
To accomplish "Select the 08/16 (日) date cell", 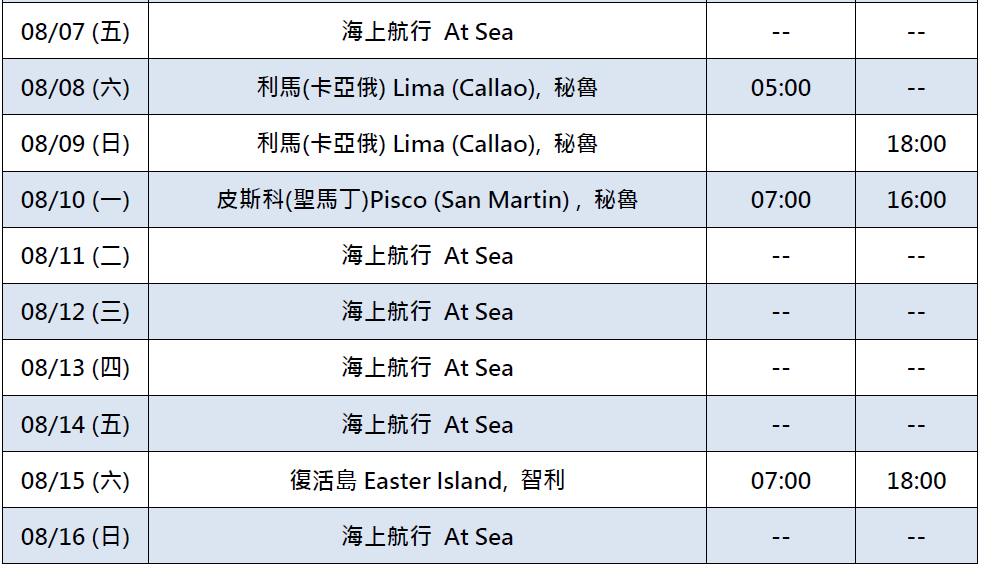I will pos(75,537).
